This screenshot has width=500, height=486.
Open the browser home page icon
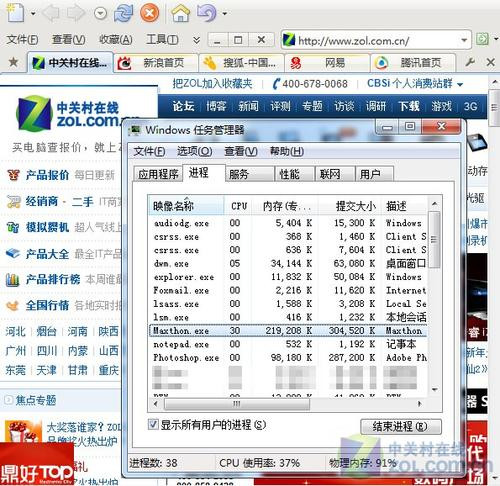point(180,13)
